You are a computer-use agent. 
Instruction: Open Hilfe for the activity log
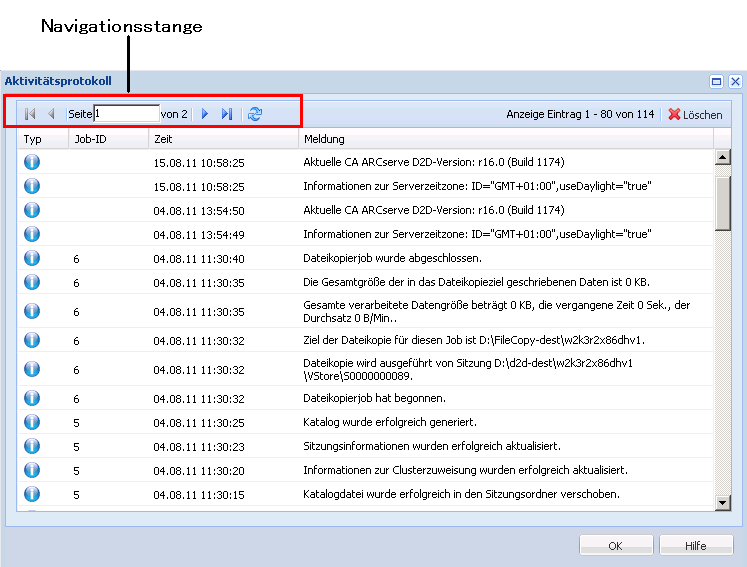[696, 545]
